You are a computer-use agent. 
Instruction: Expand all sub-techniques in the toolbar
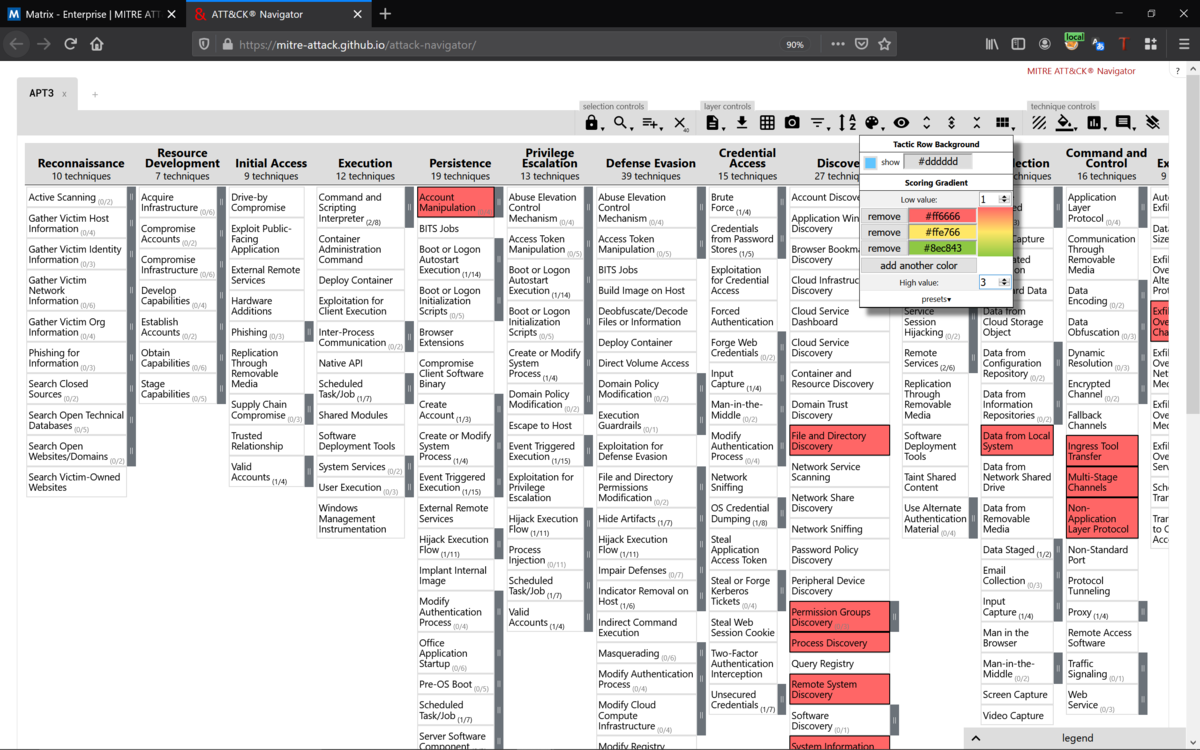point(927,123)
